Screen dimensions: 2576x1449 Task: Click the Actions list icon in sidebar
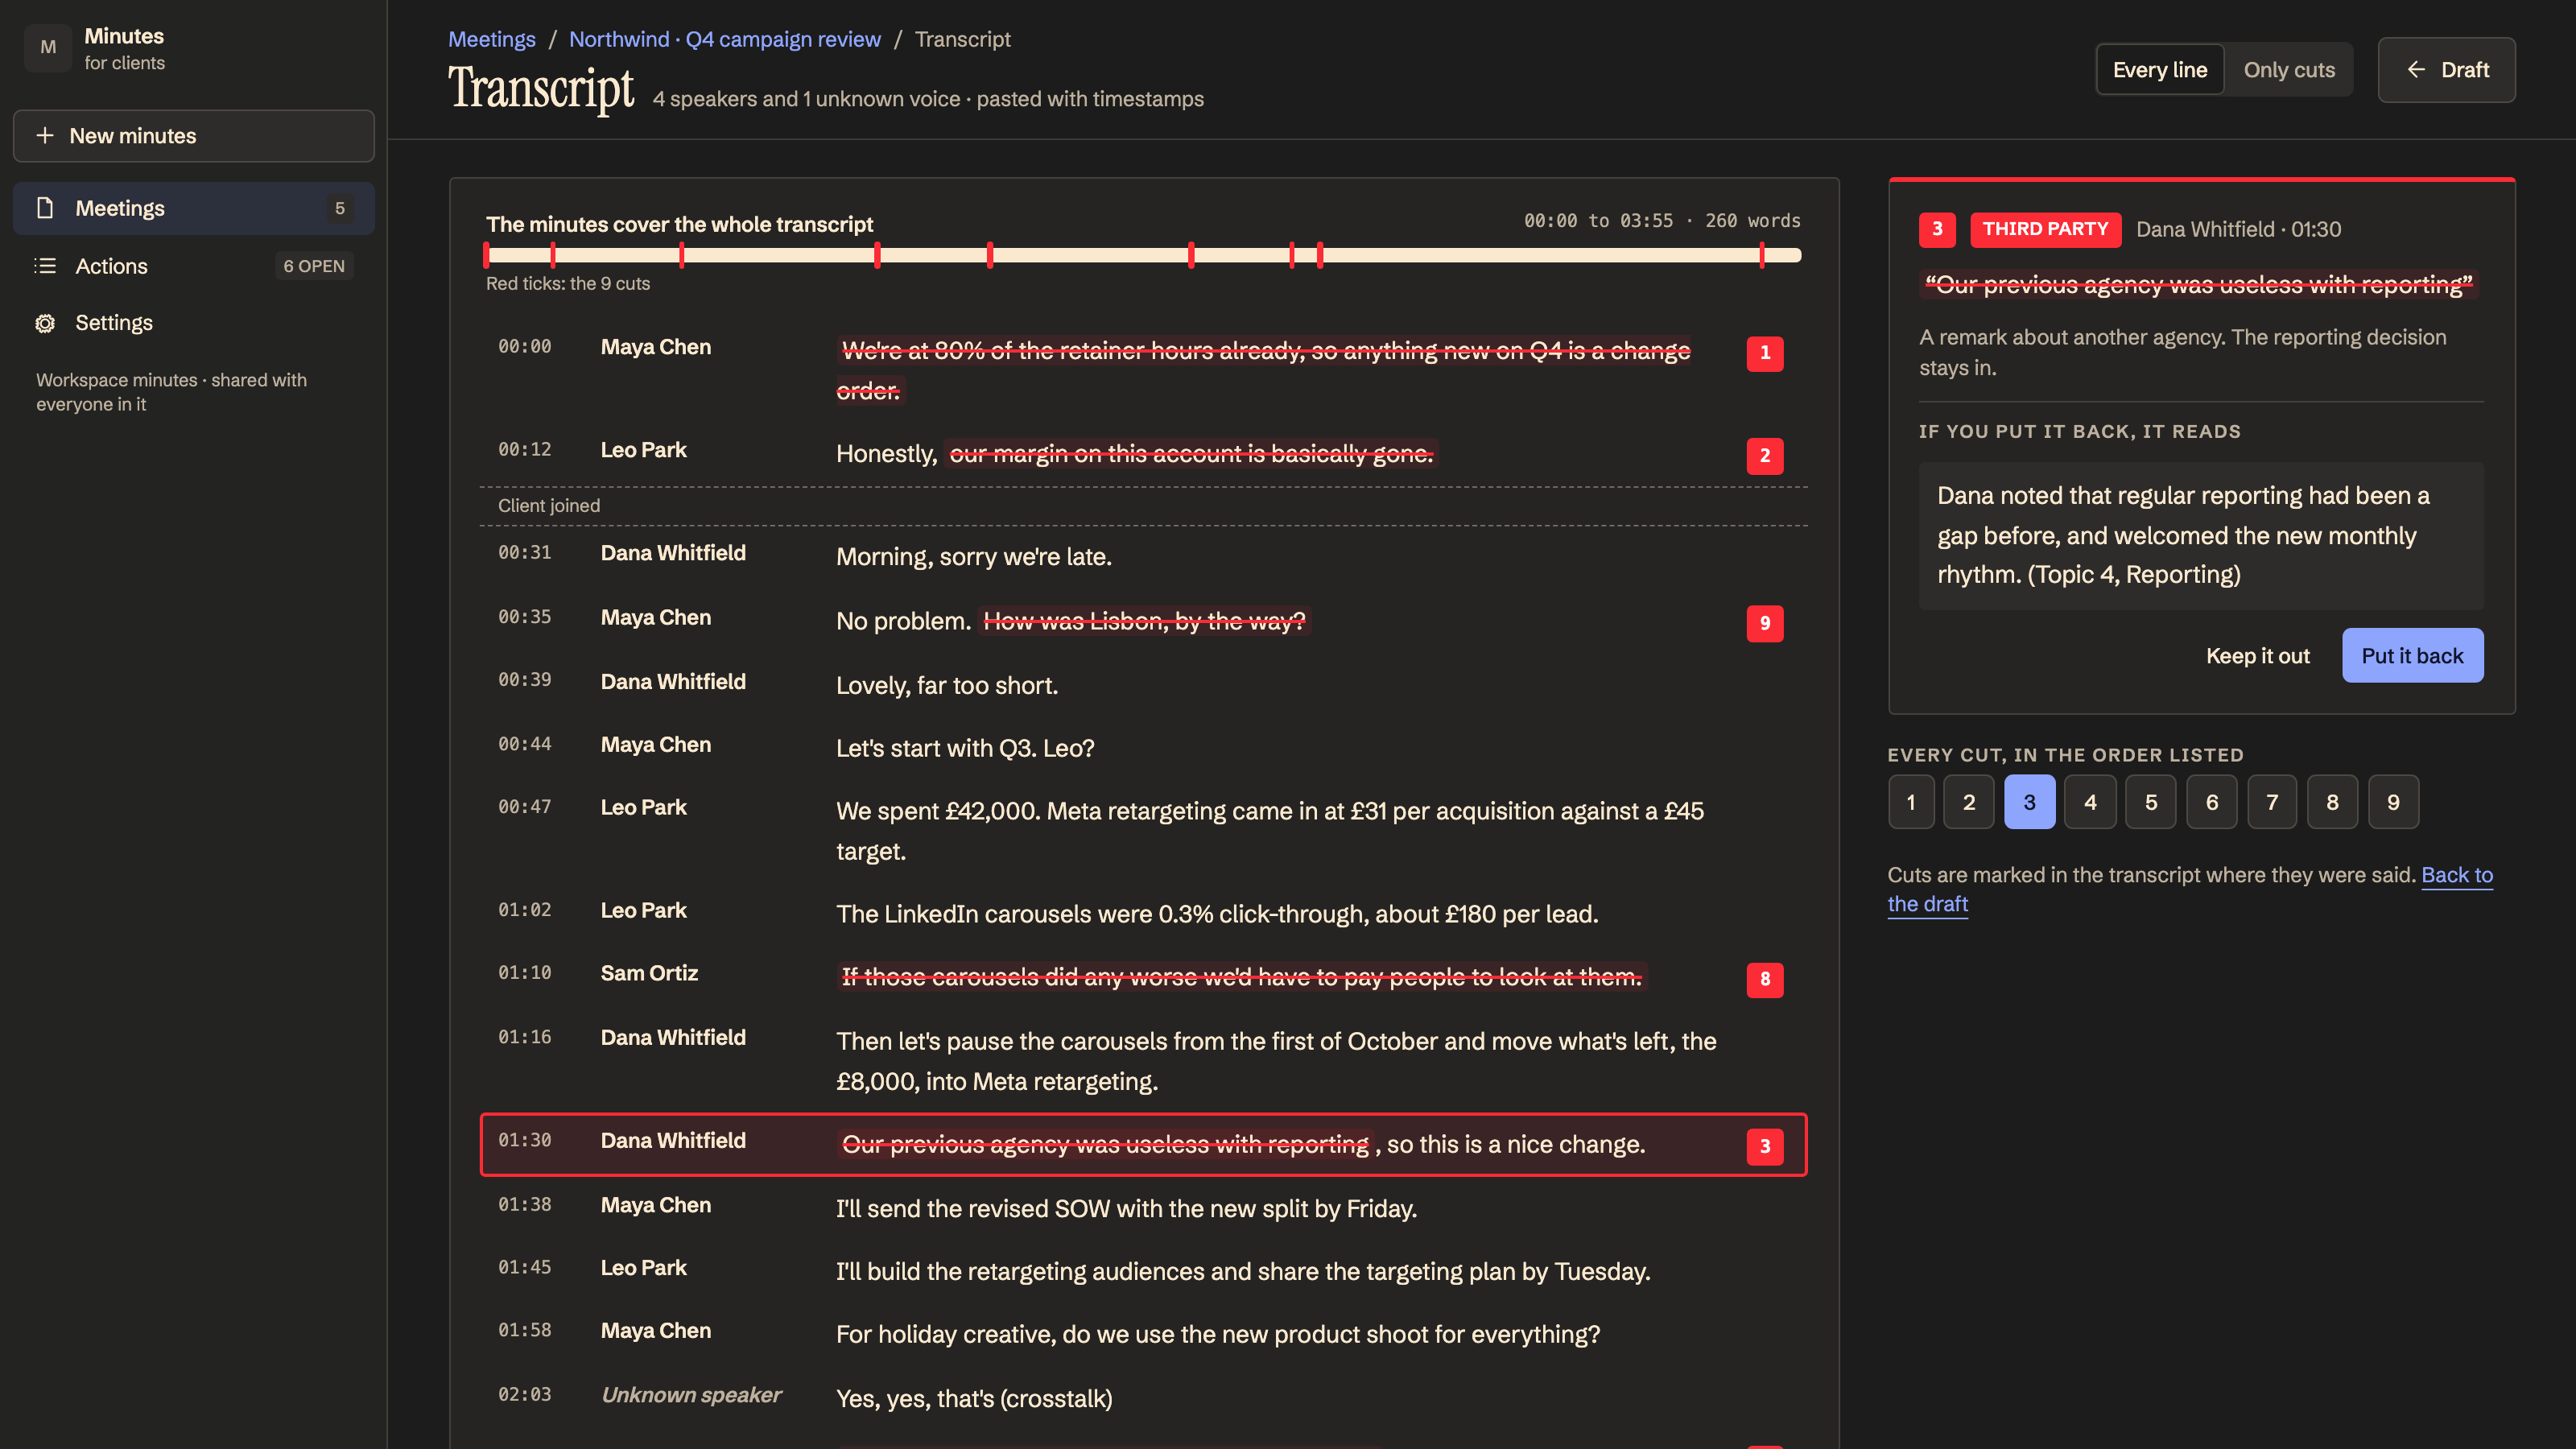(45, 266)
